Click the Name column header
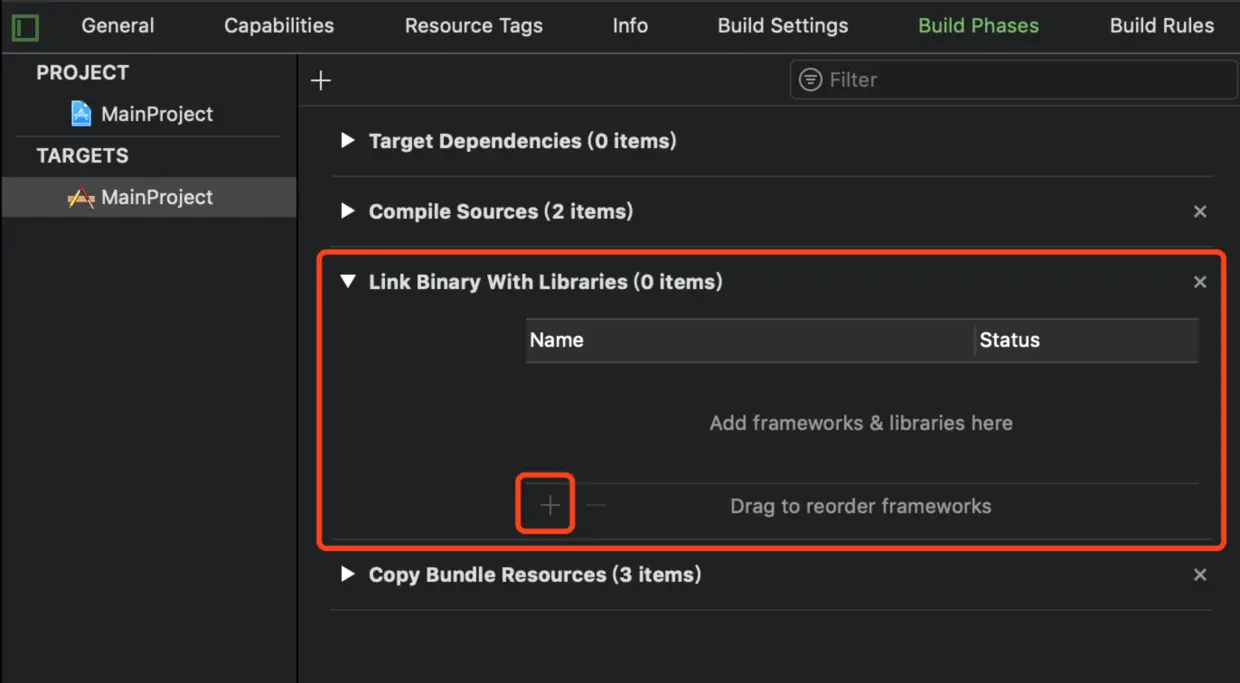 click(557, 340)
